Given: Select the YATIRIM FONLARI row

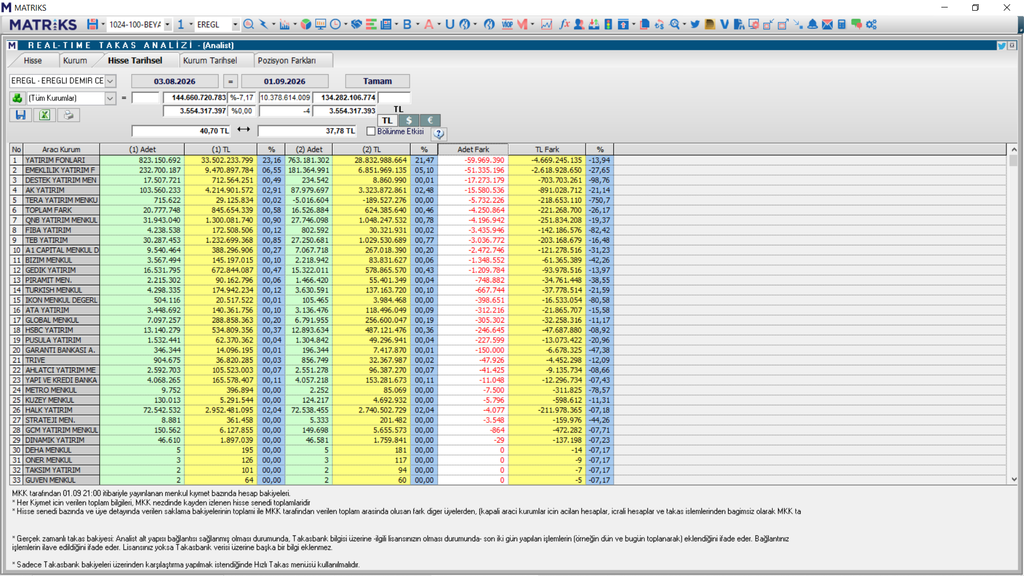Looking at the screenshot, I should pos(312,160).
